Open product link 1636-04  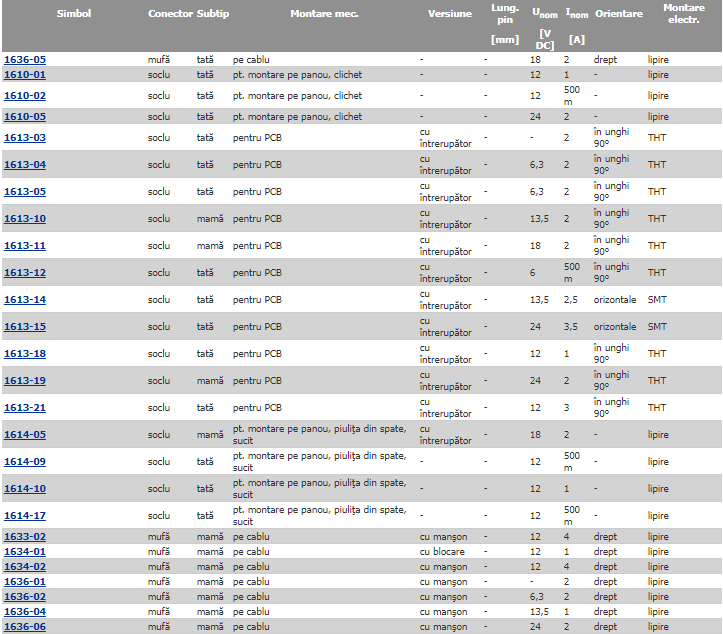25,612
